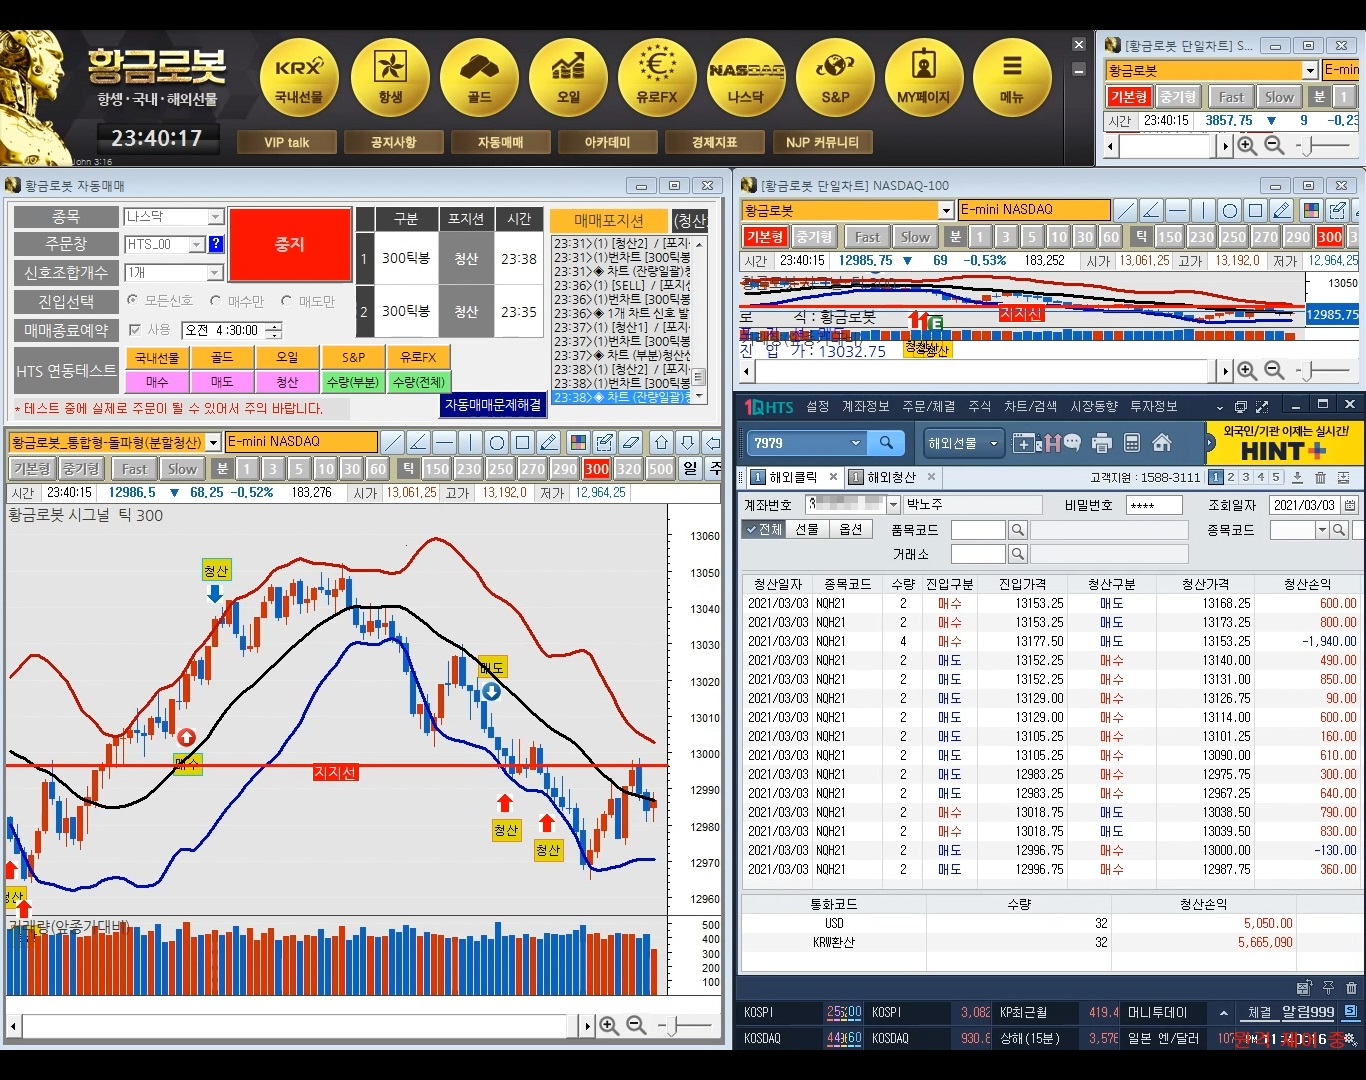
Task: Expand the 7979 screen number dropdown
Action: tap(855, 443)
